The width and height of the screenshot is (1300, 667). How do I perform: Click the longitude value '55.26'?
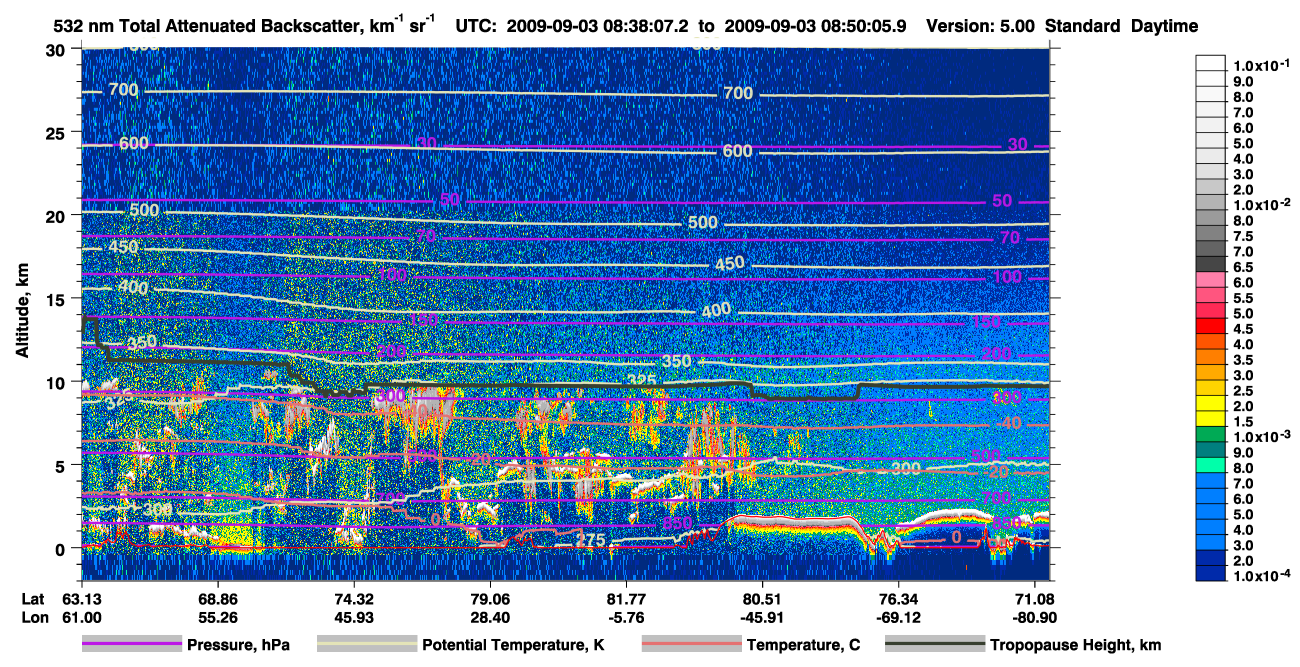(217, 617)
